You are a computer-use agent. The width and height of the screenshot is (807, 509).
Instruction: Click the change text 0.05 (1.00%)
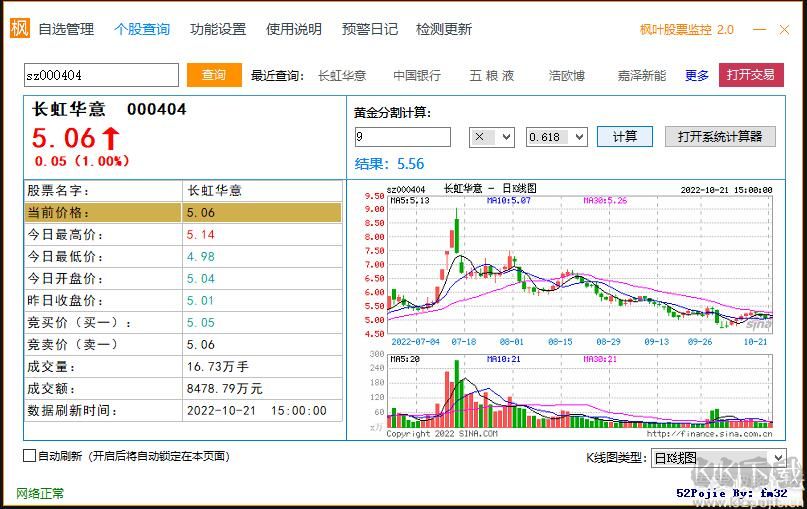[82, 161]
